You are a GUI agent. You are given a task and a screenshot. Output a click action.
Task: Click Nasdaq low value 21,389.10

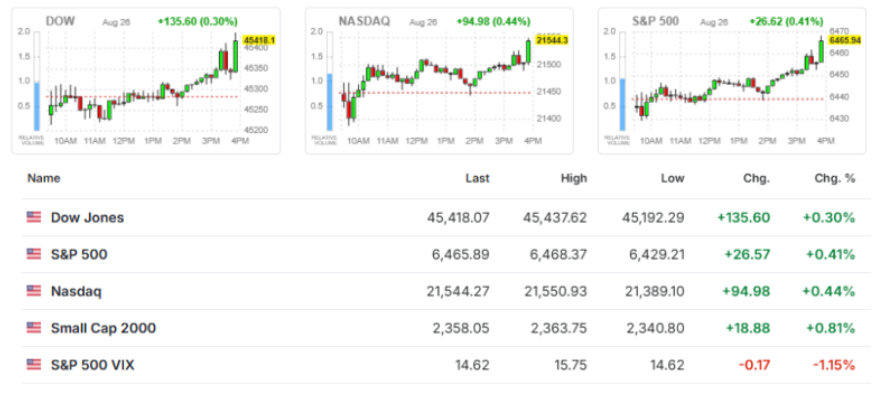[x=653, y=292]
